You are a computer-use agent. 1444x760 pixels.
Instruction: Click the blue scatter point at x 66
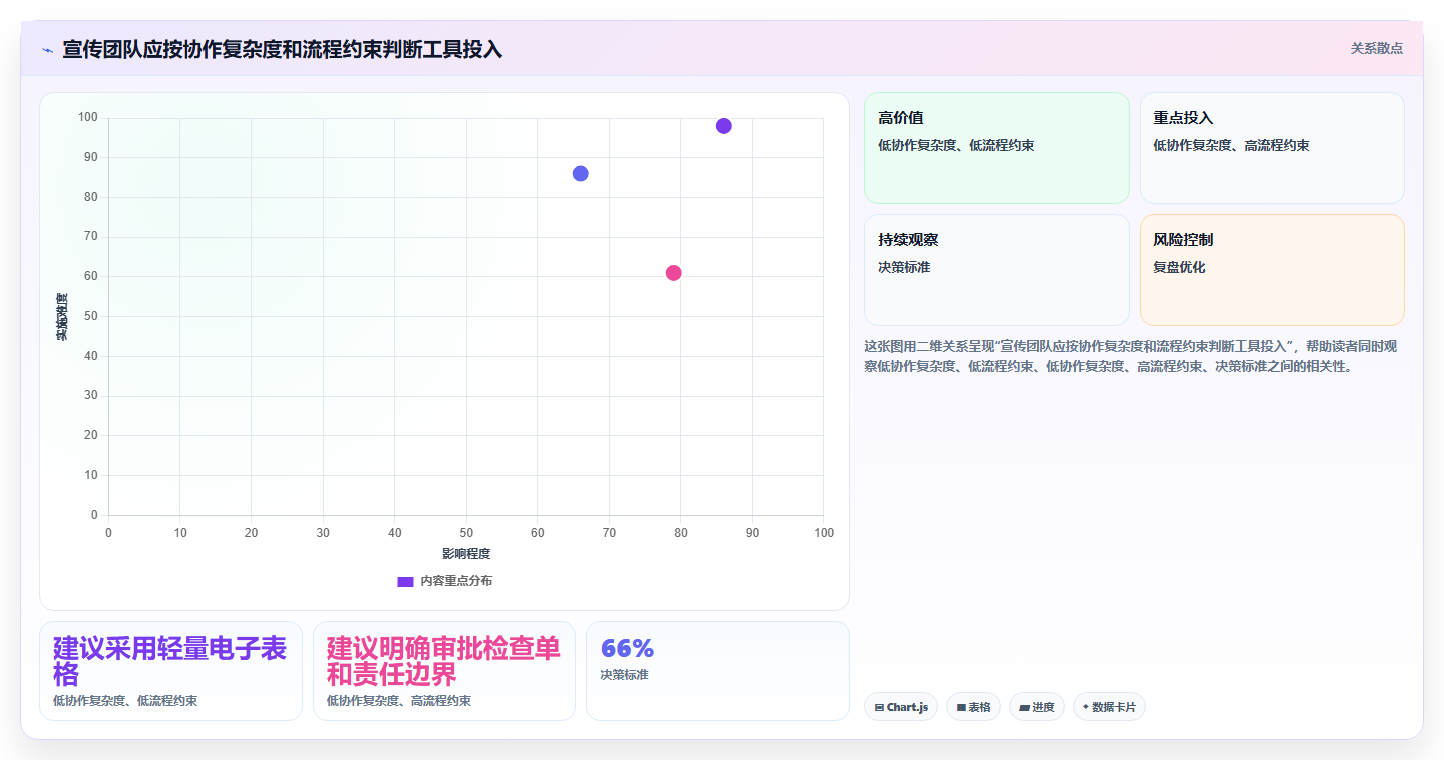pyautogui.click(x=580, y=174)
